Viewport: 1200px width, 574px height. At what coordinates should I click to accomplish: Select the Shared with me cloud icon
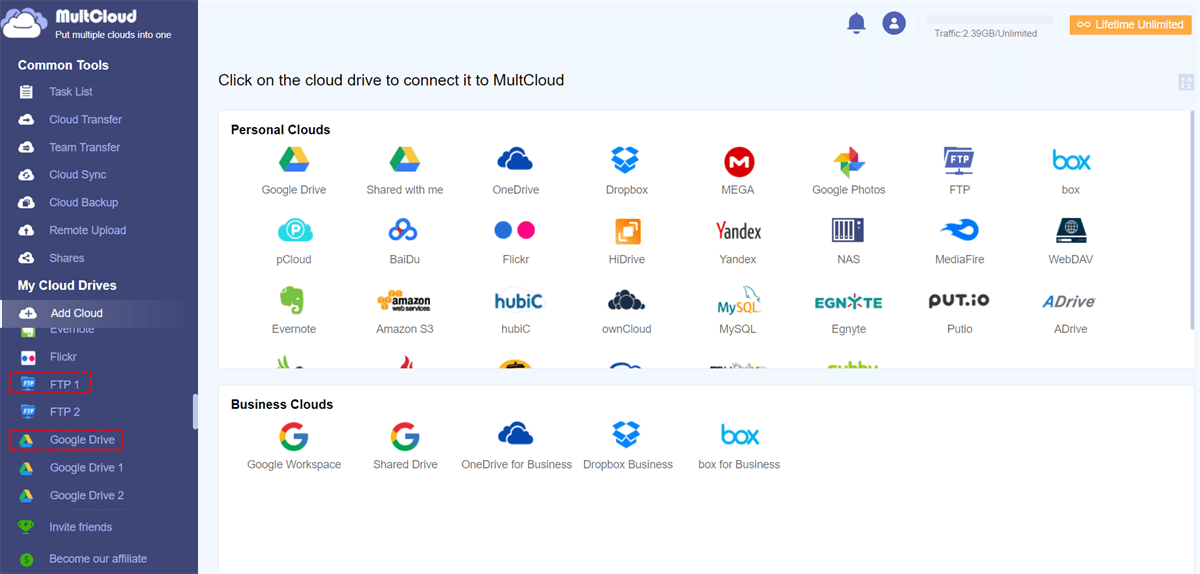pos(404,170)
